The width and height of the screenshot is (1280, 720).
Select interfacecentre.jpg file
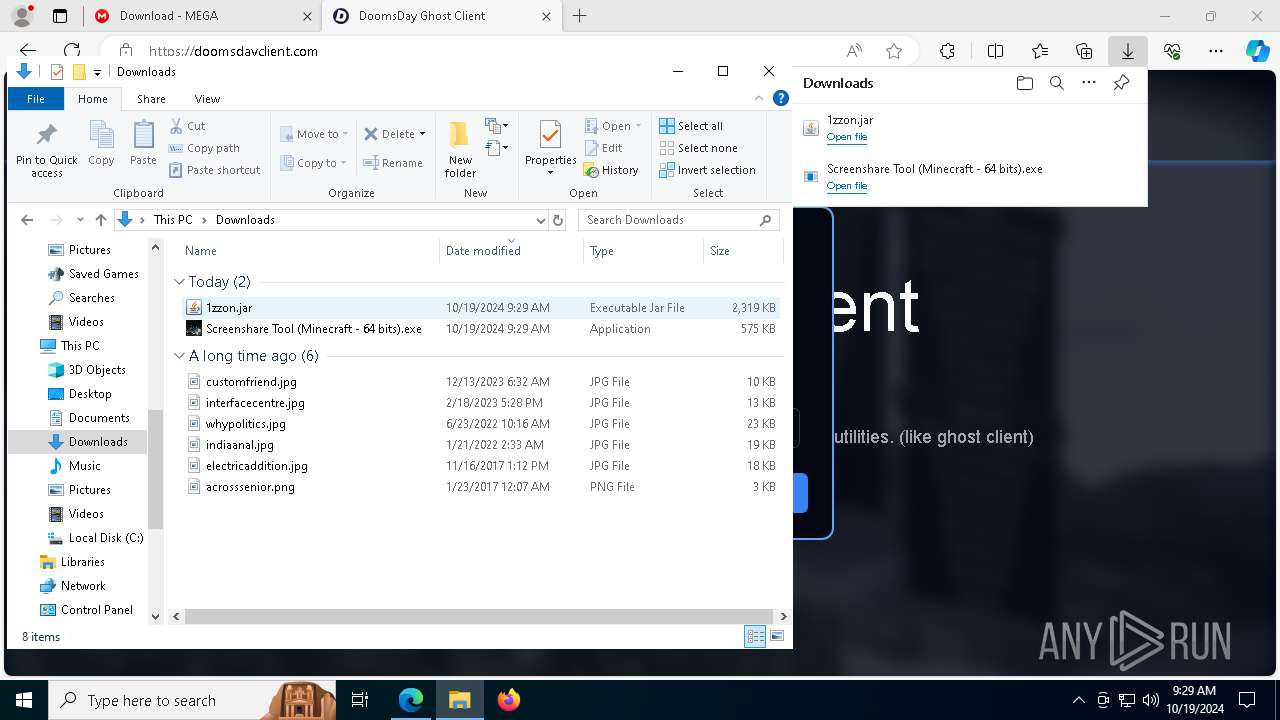click(480, 403)
